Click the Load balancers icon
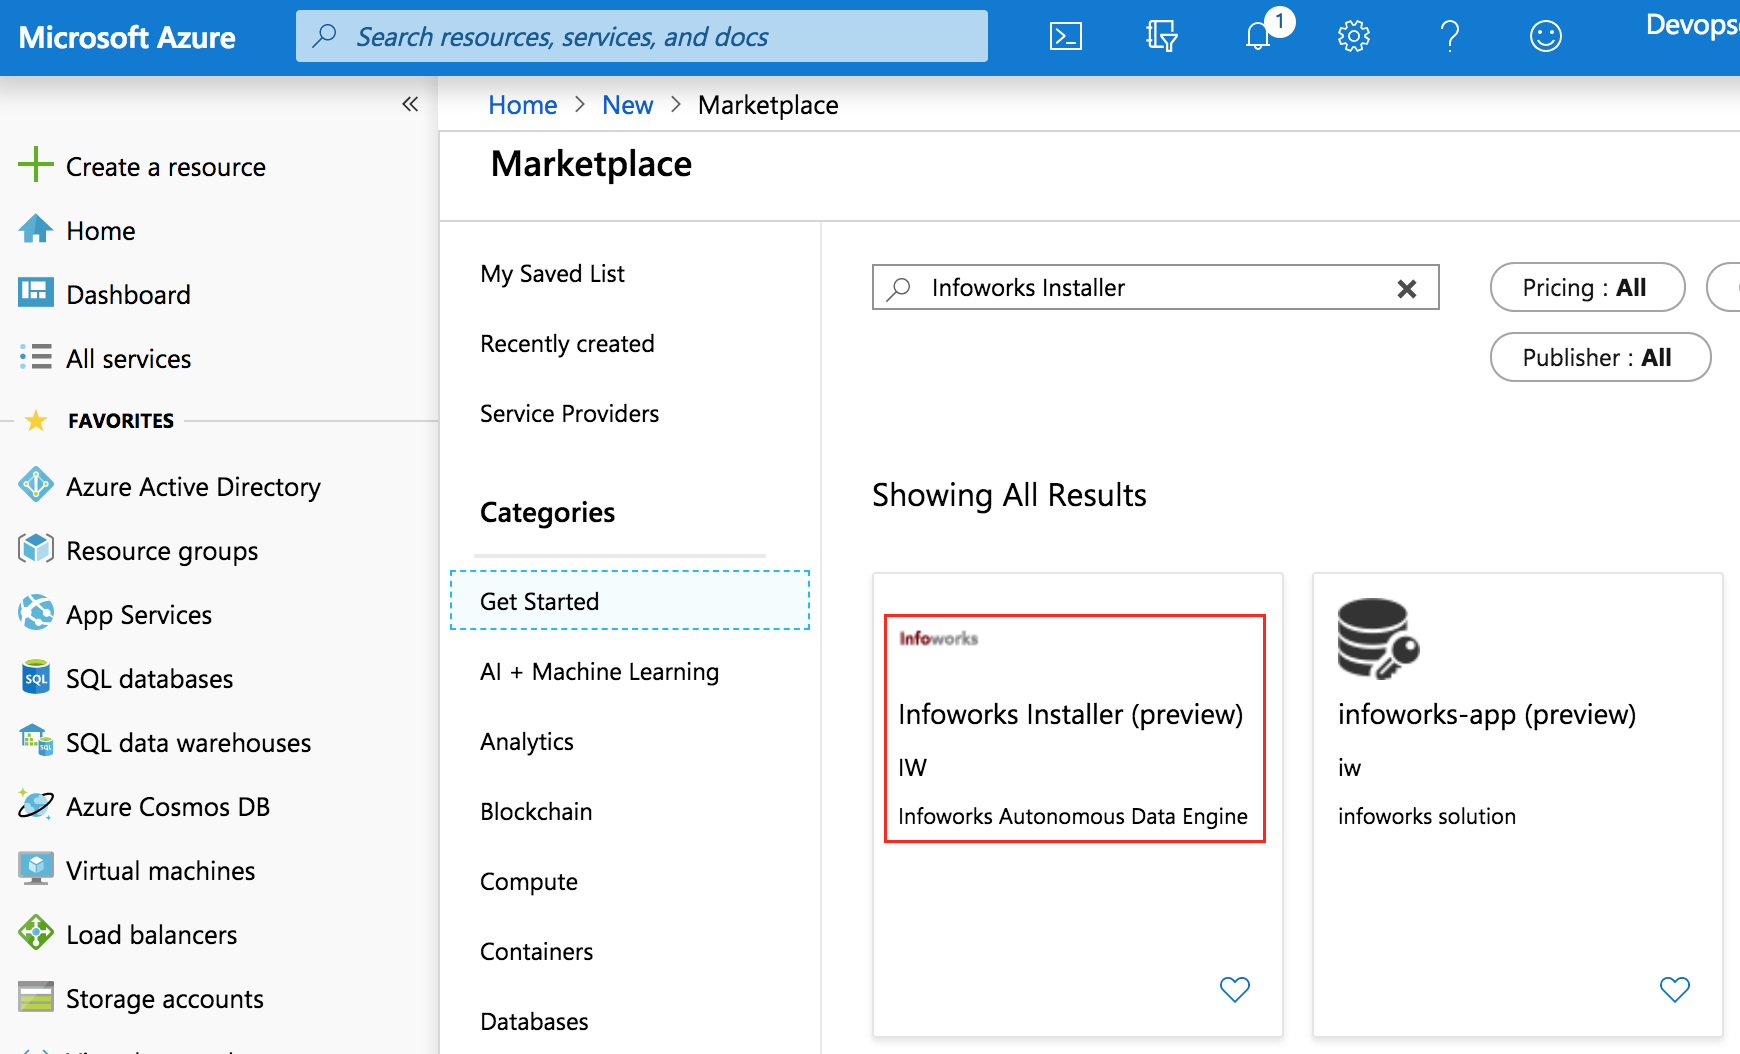Image resolution: width=1740 pixels, height=1054 pixels. click(x=36, y=932)
